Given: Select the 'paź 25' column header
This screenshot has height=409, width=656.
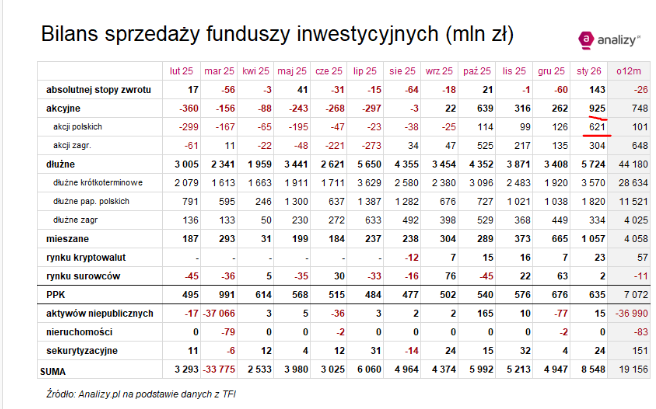Looking at the screenshot, I should (x=477, y=71).
